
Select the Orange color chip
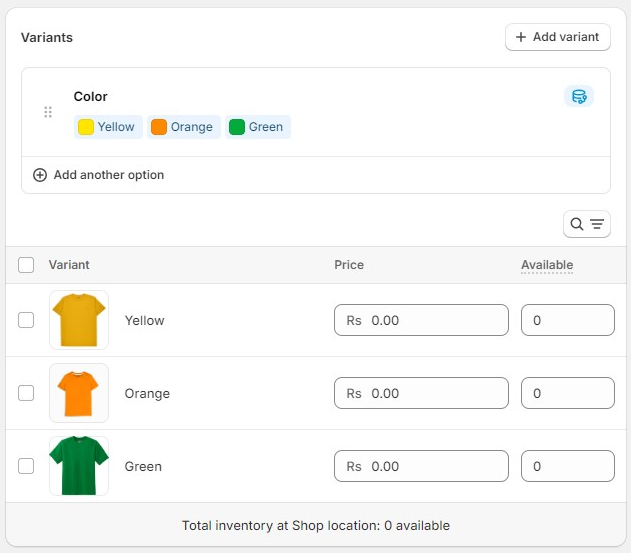click(x=184, y=127)
